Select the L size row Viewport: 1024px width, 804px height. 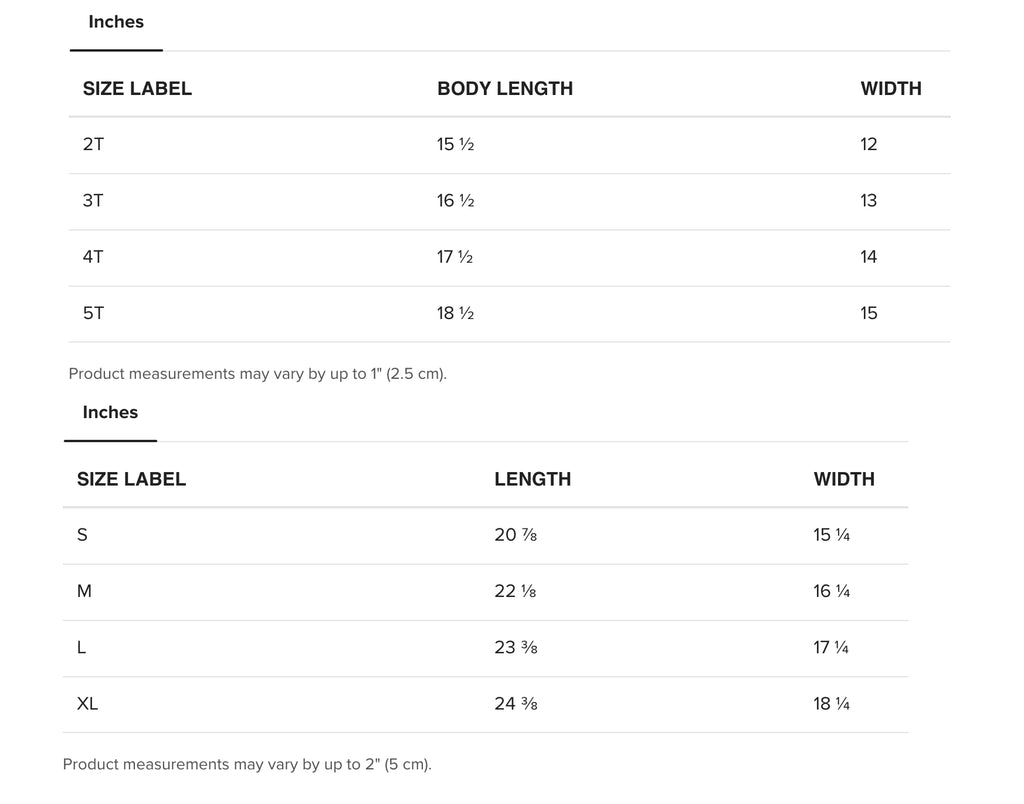coord(485,648)
